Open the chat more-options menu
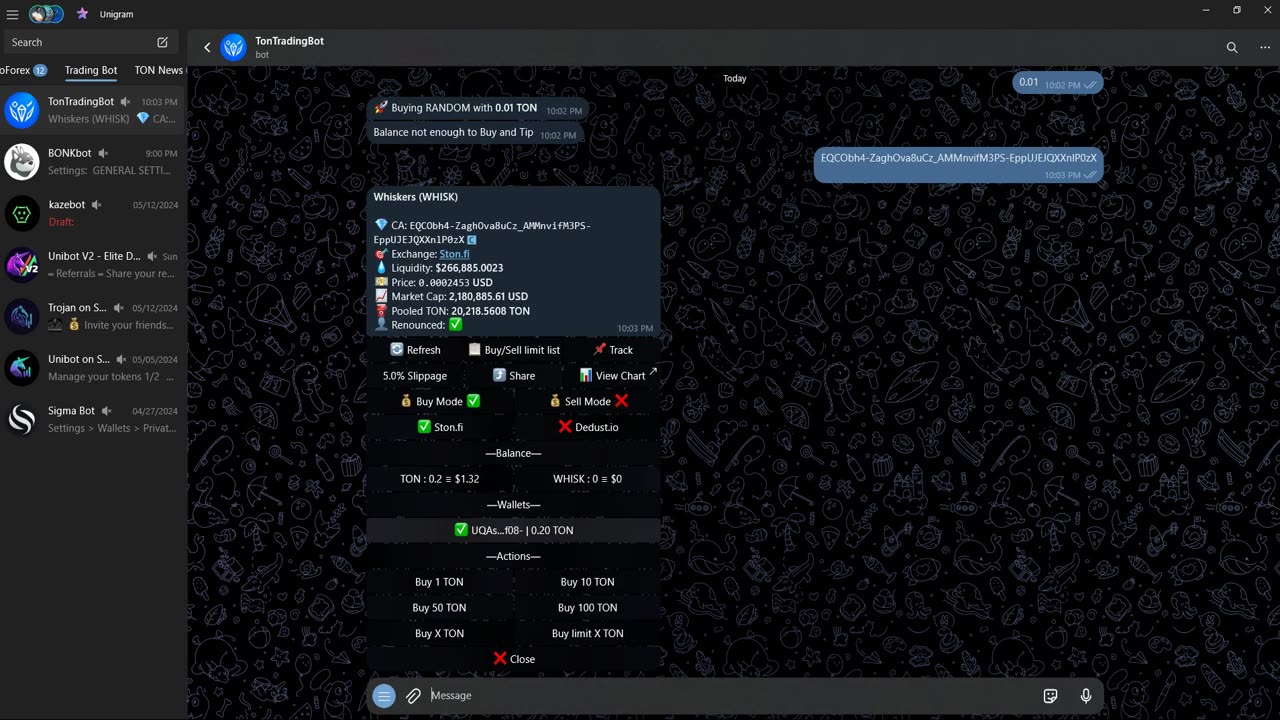The image size is (1280, 720). pos(1265,47)
